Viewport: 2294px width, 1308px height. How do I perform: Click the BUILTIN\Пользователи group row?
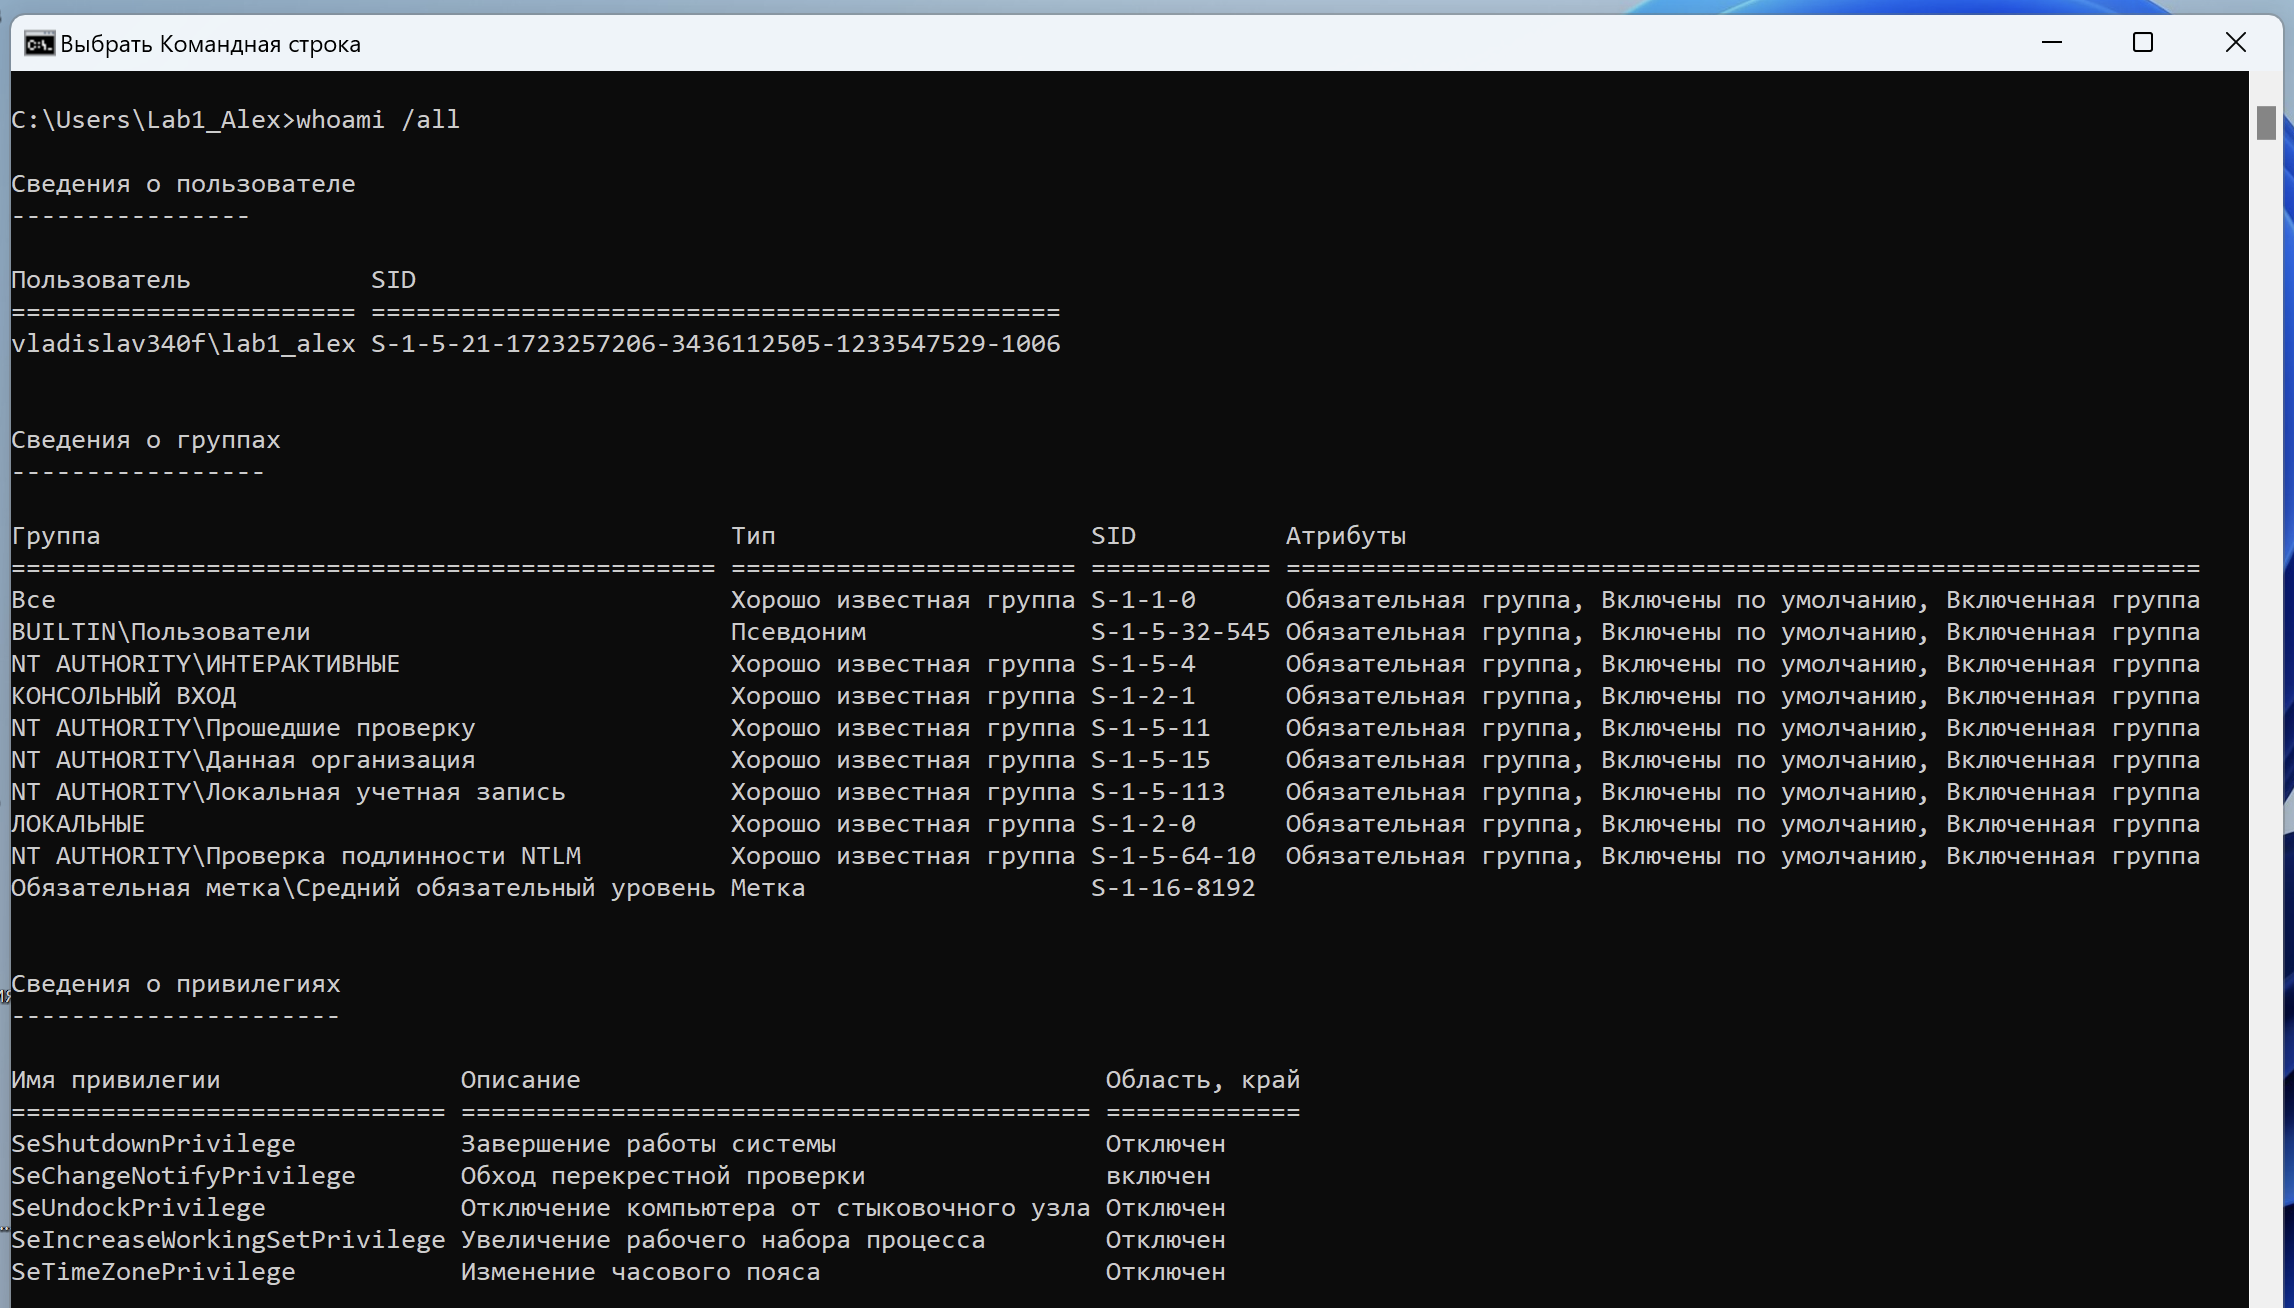(161, 632)
